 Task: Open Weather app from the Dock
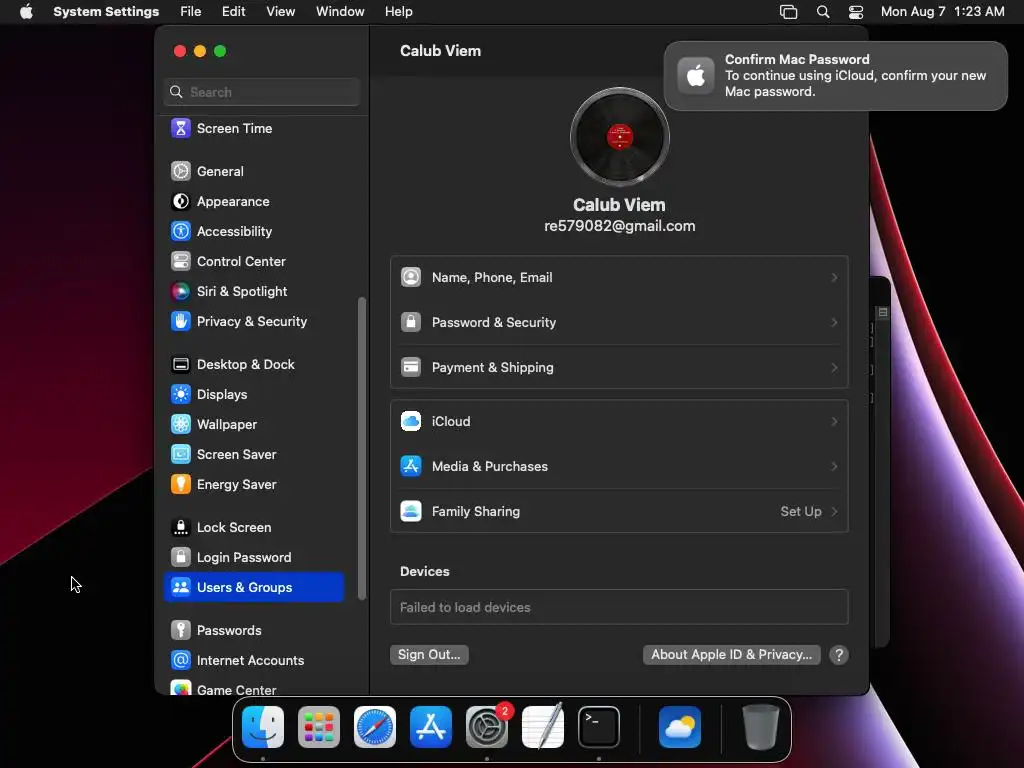click(x=680, y=727)
